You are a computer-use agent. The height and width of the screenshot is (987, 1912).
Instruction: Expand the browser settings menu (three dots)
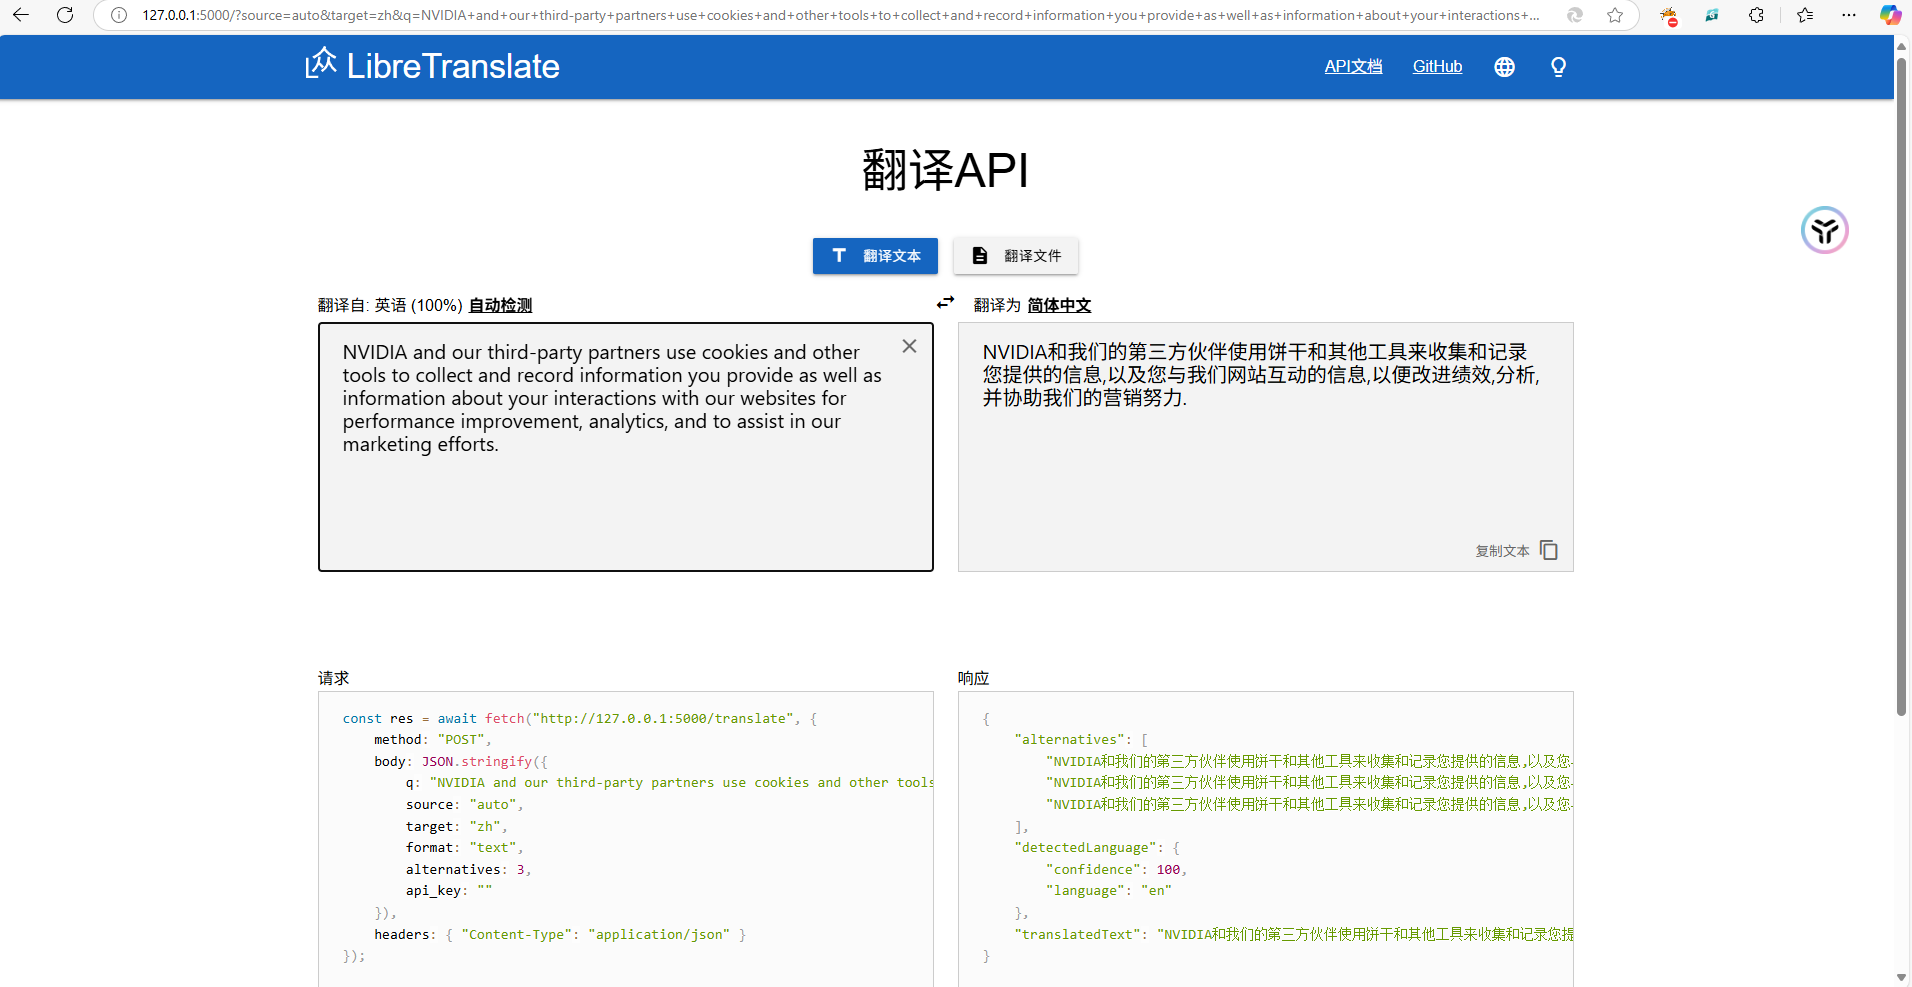click(x=1848, y=15)
